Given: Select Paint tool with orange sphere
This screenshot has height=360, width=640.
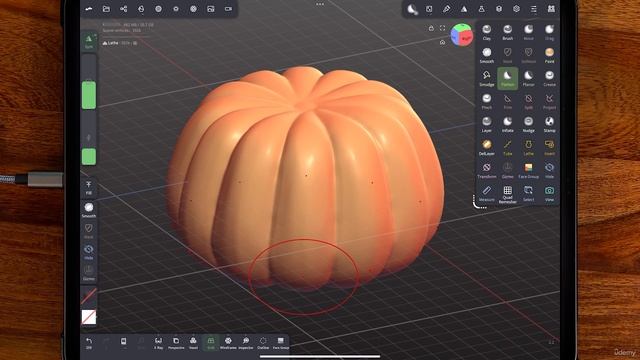Looking at the screenshot, I should tap(549, 55).
